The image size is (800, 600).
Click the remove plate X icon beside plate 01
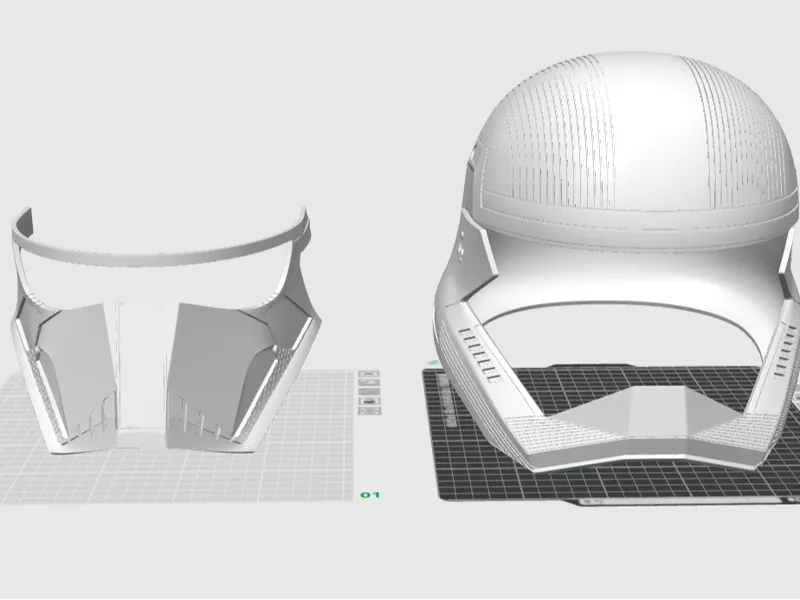tap(368, 374)
